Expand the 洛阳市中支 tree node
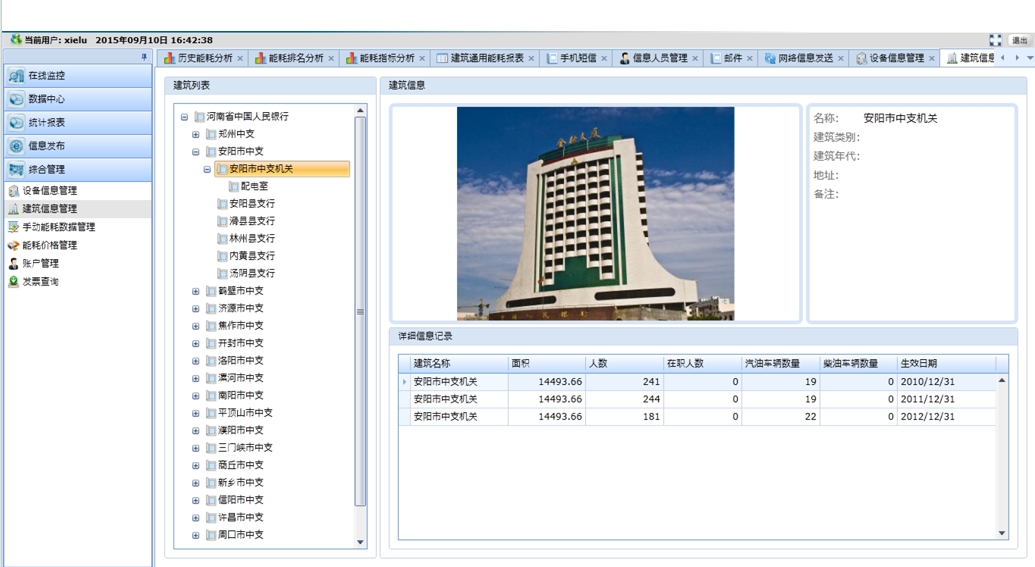This screenshot has width=1035, height=567. click(x=196, y=361)
